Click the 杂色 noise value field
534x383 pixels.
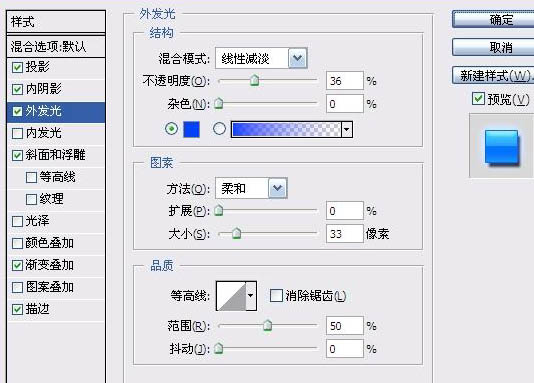(345, 103)
